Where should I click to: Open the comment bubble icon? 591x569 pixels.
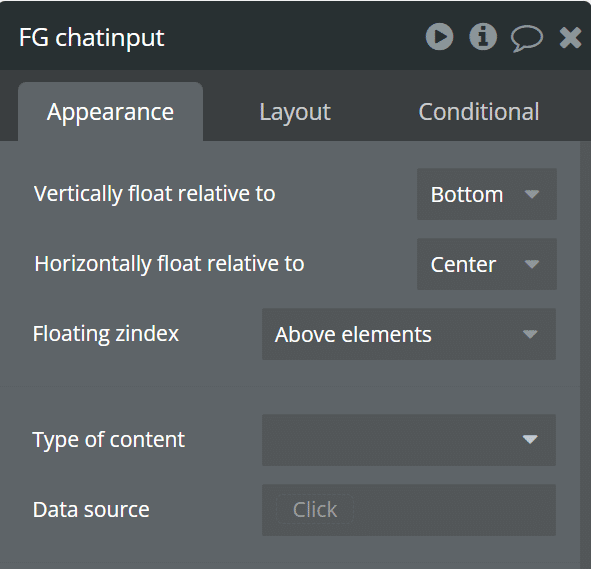(527, 38)
